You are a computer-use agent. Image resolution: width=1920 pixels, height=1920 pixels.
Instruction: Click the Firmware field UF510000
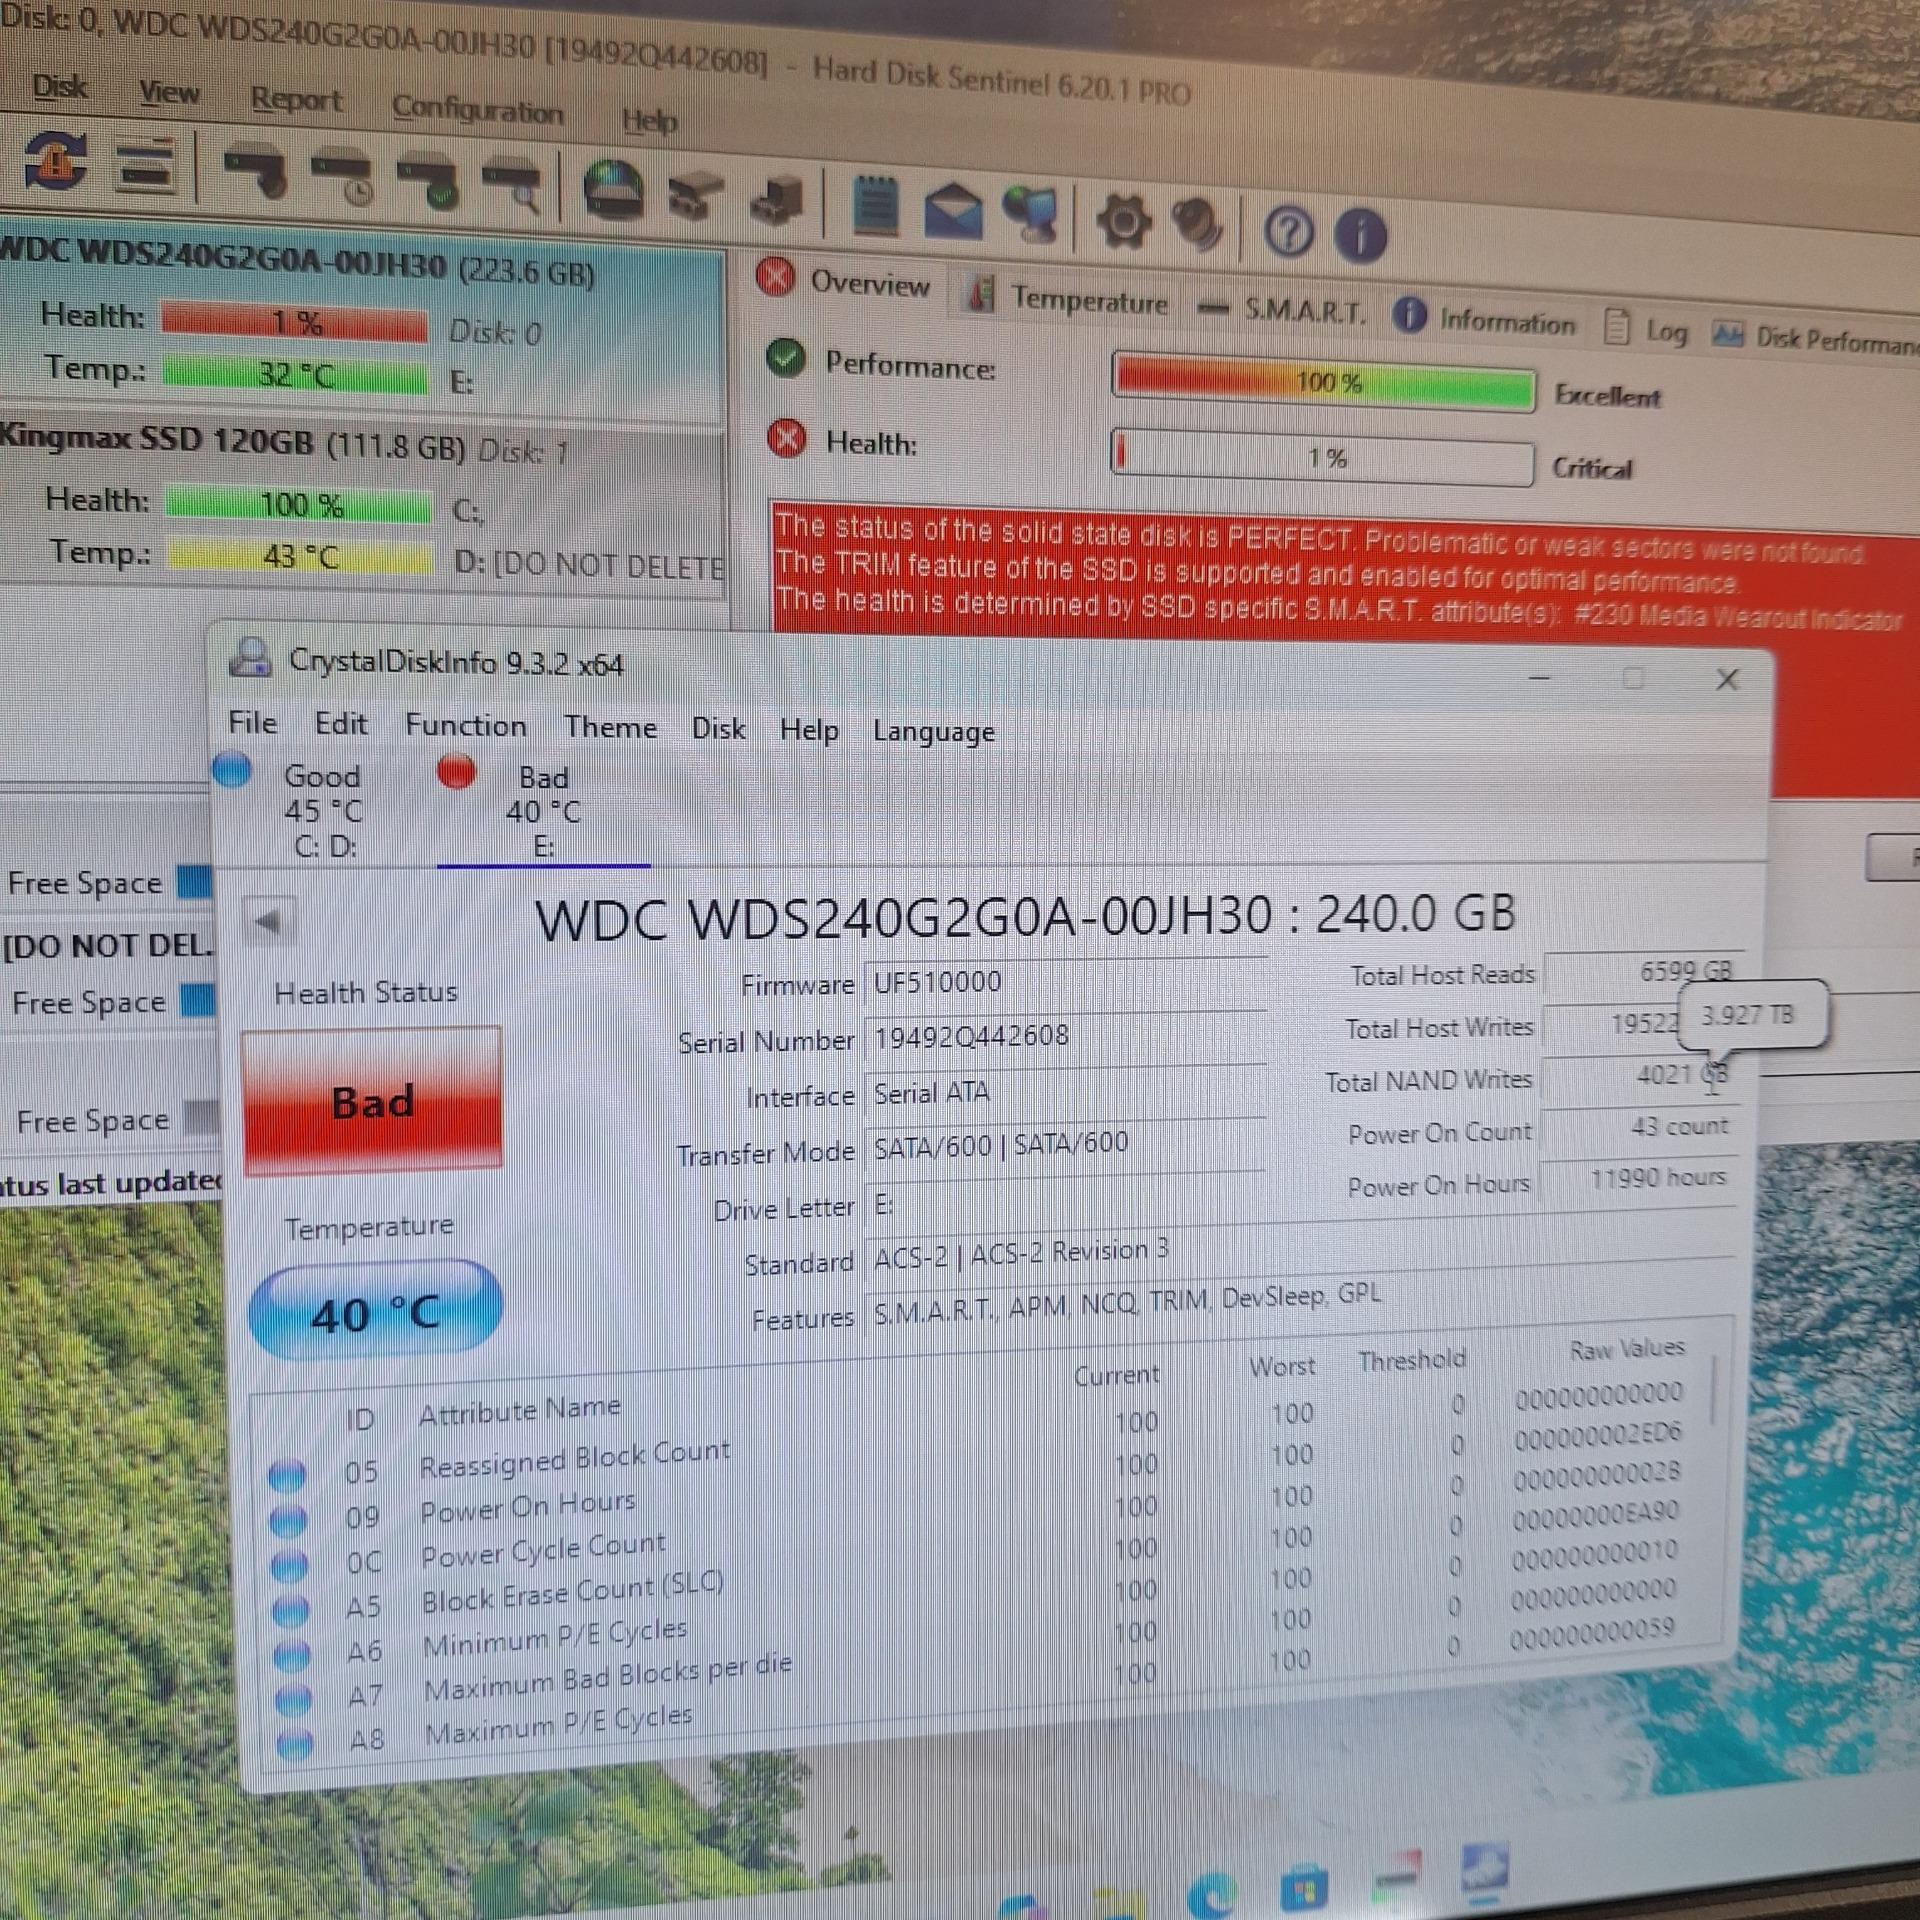(1066, 982)
